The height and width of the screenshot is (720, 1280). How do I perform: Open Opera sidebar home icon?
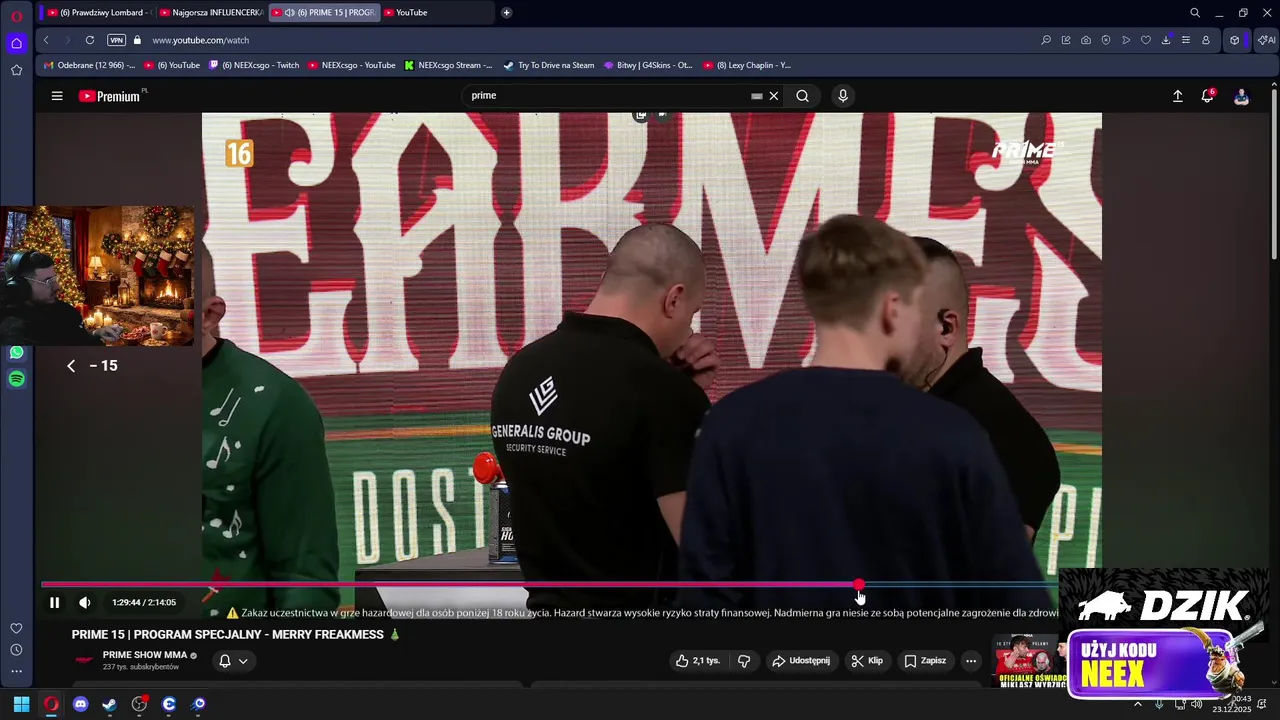(16, 43)
